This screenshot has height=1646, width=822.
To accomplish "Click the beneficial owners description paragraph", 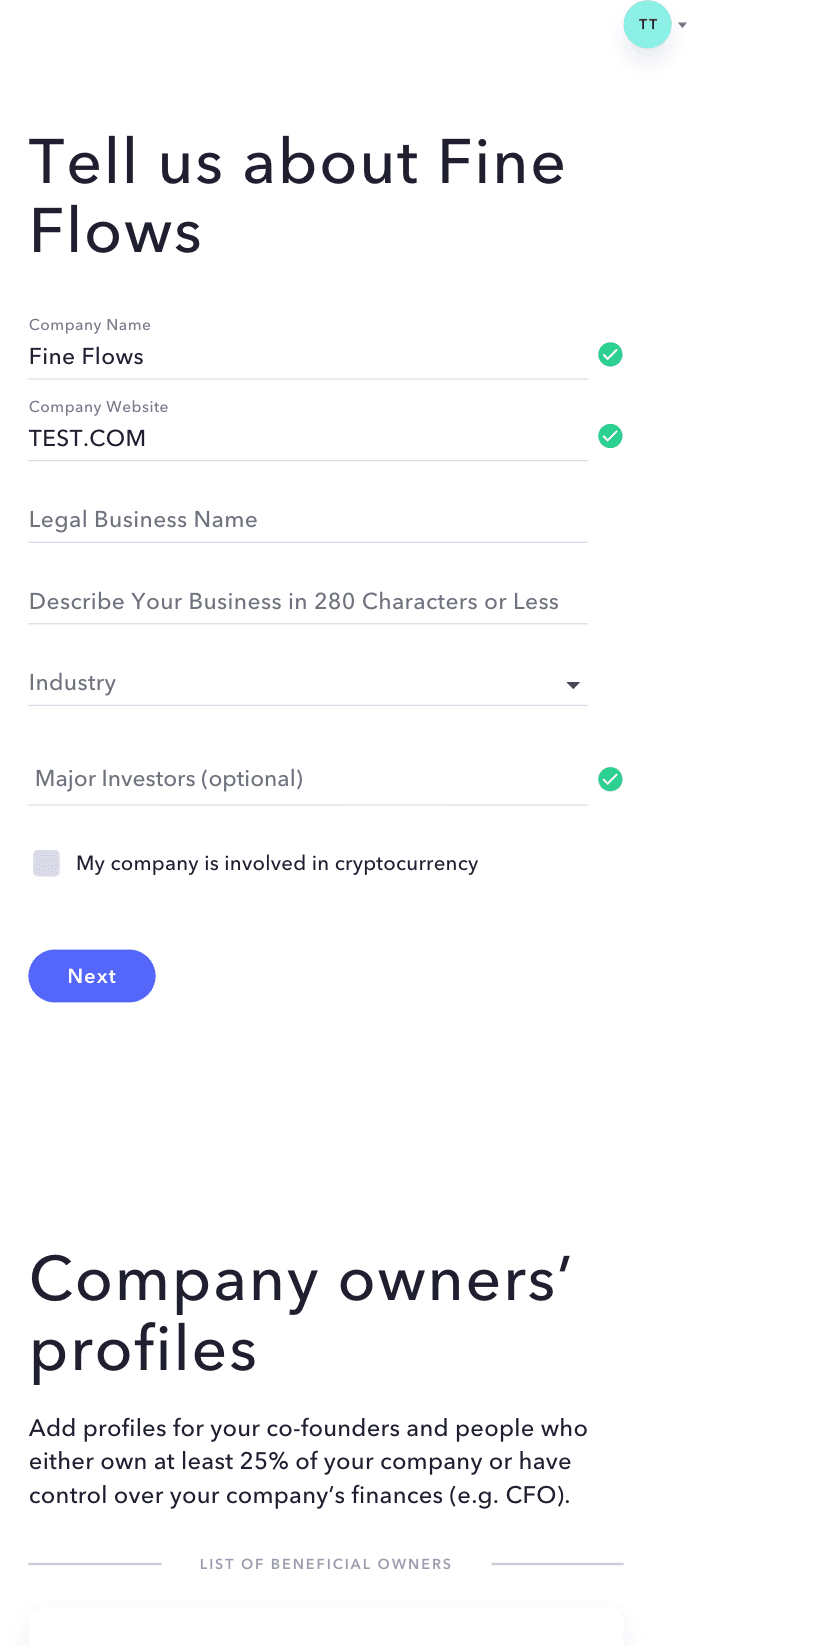I will [308, 1461].
